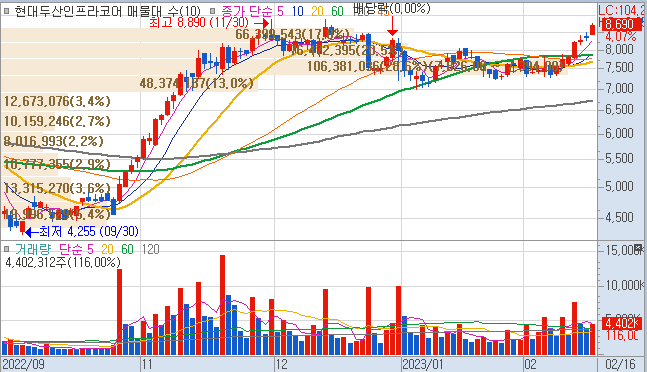Image resolution: width=647 pixels, height=372 pixels.
Task: Click the 2022/09 date axis label
Action: (x=24, y=365)
